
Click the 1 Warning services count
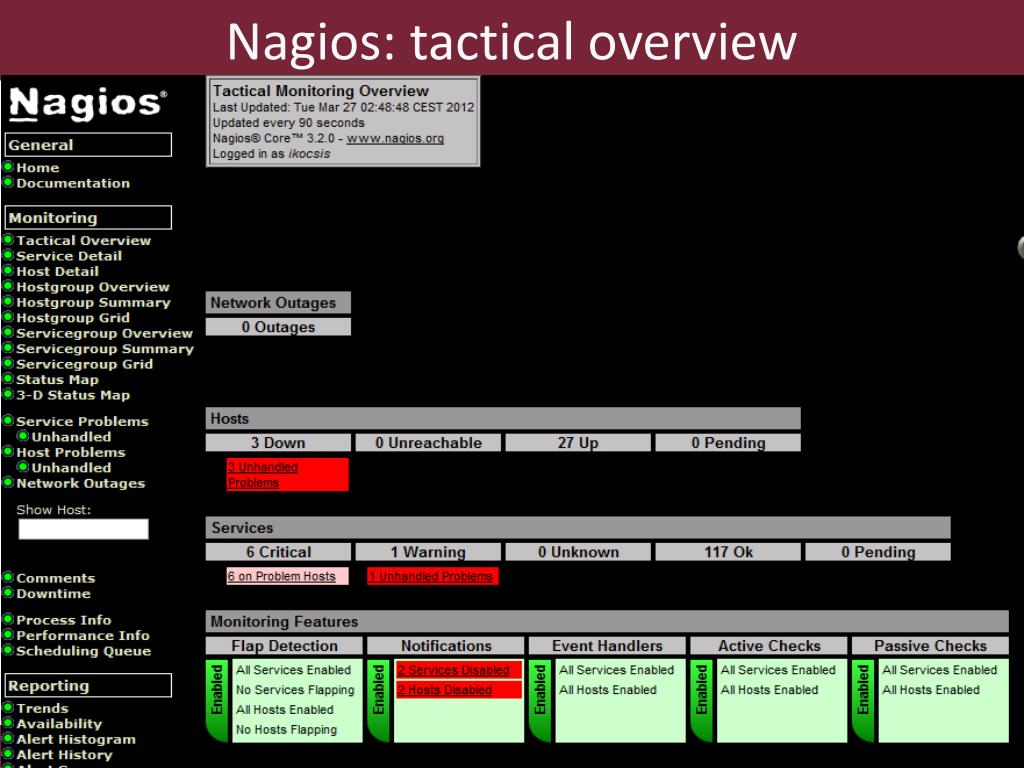point(428,552)
